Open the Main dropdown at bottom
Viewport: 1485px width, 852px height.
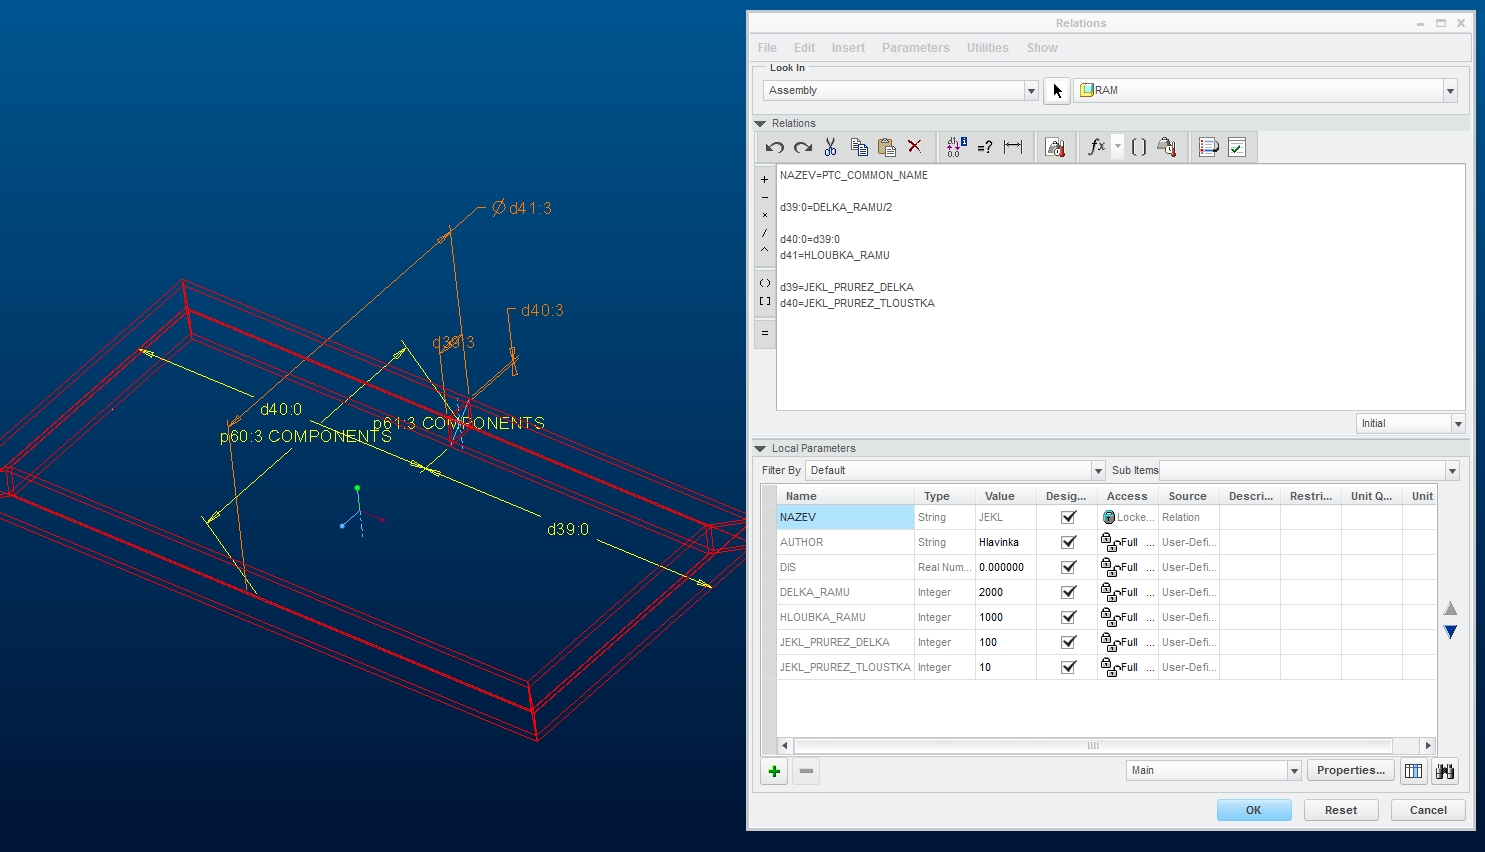pyautogui.click(x=1294, y=771)
